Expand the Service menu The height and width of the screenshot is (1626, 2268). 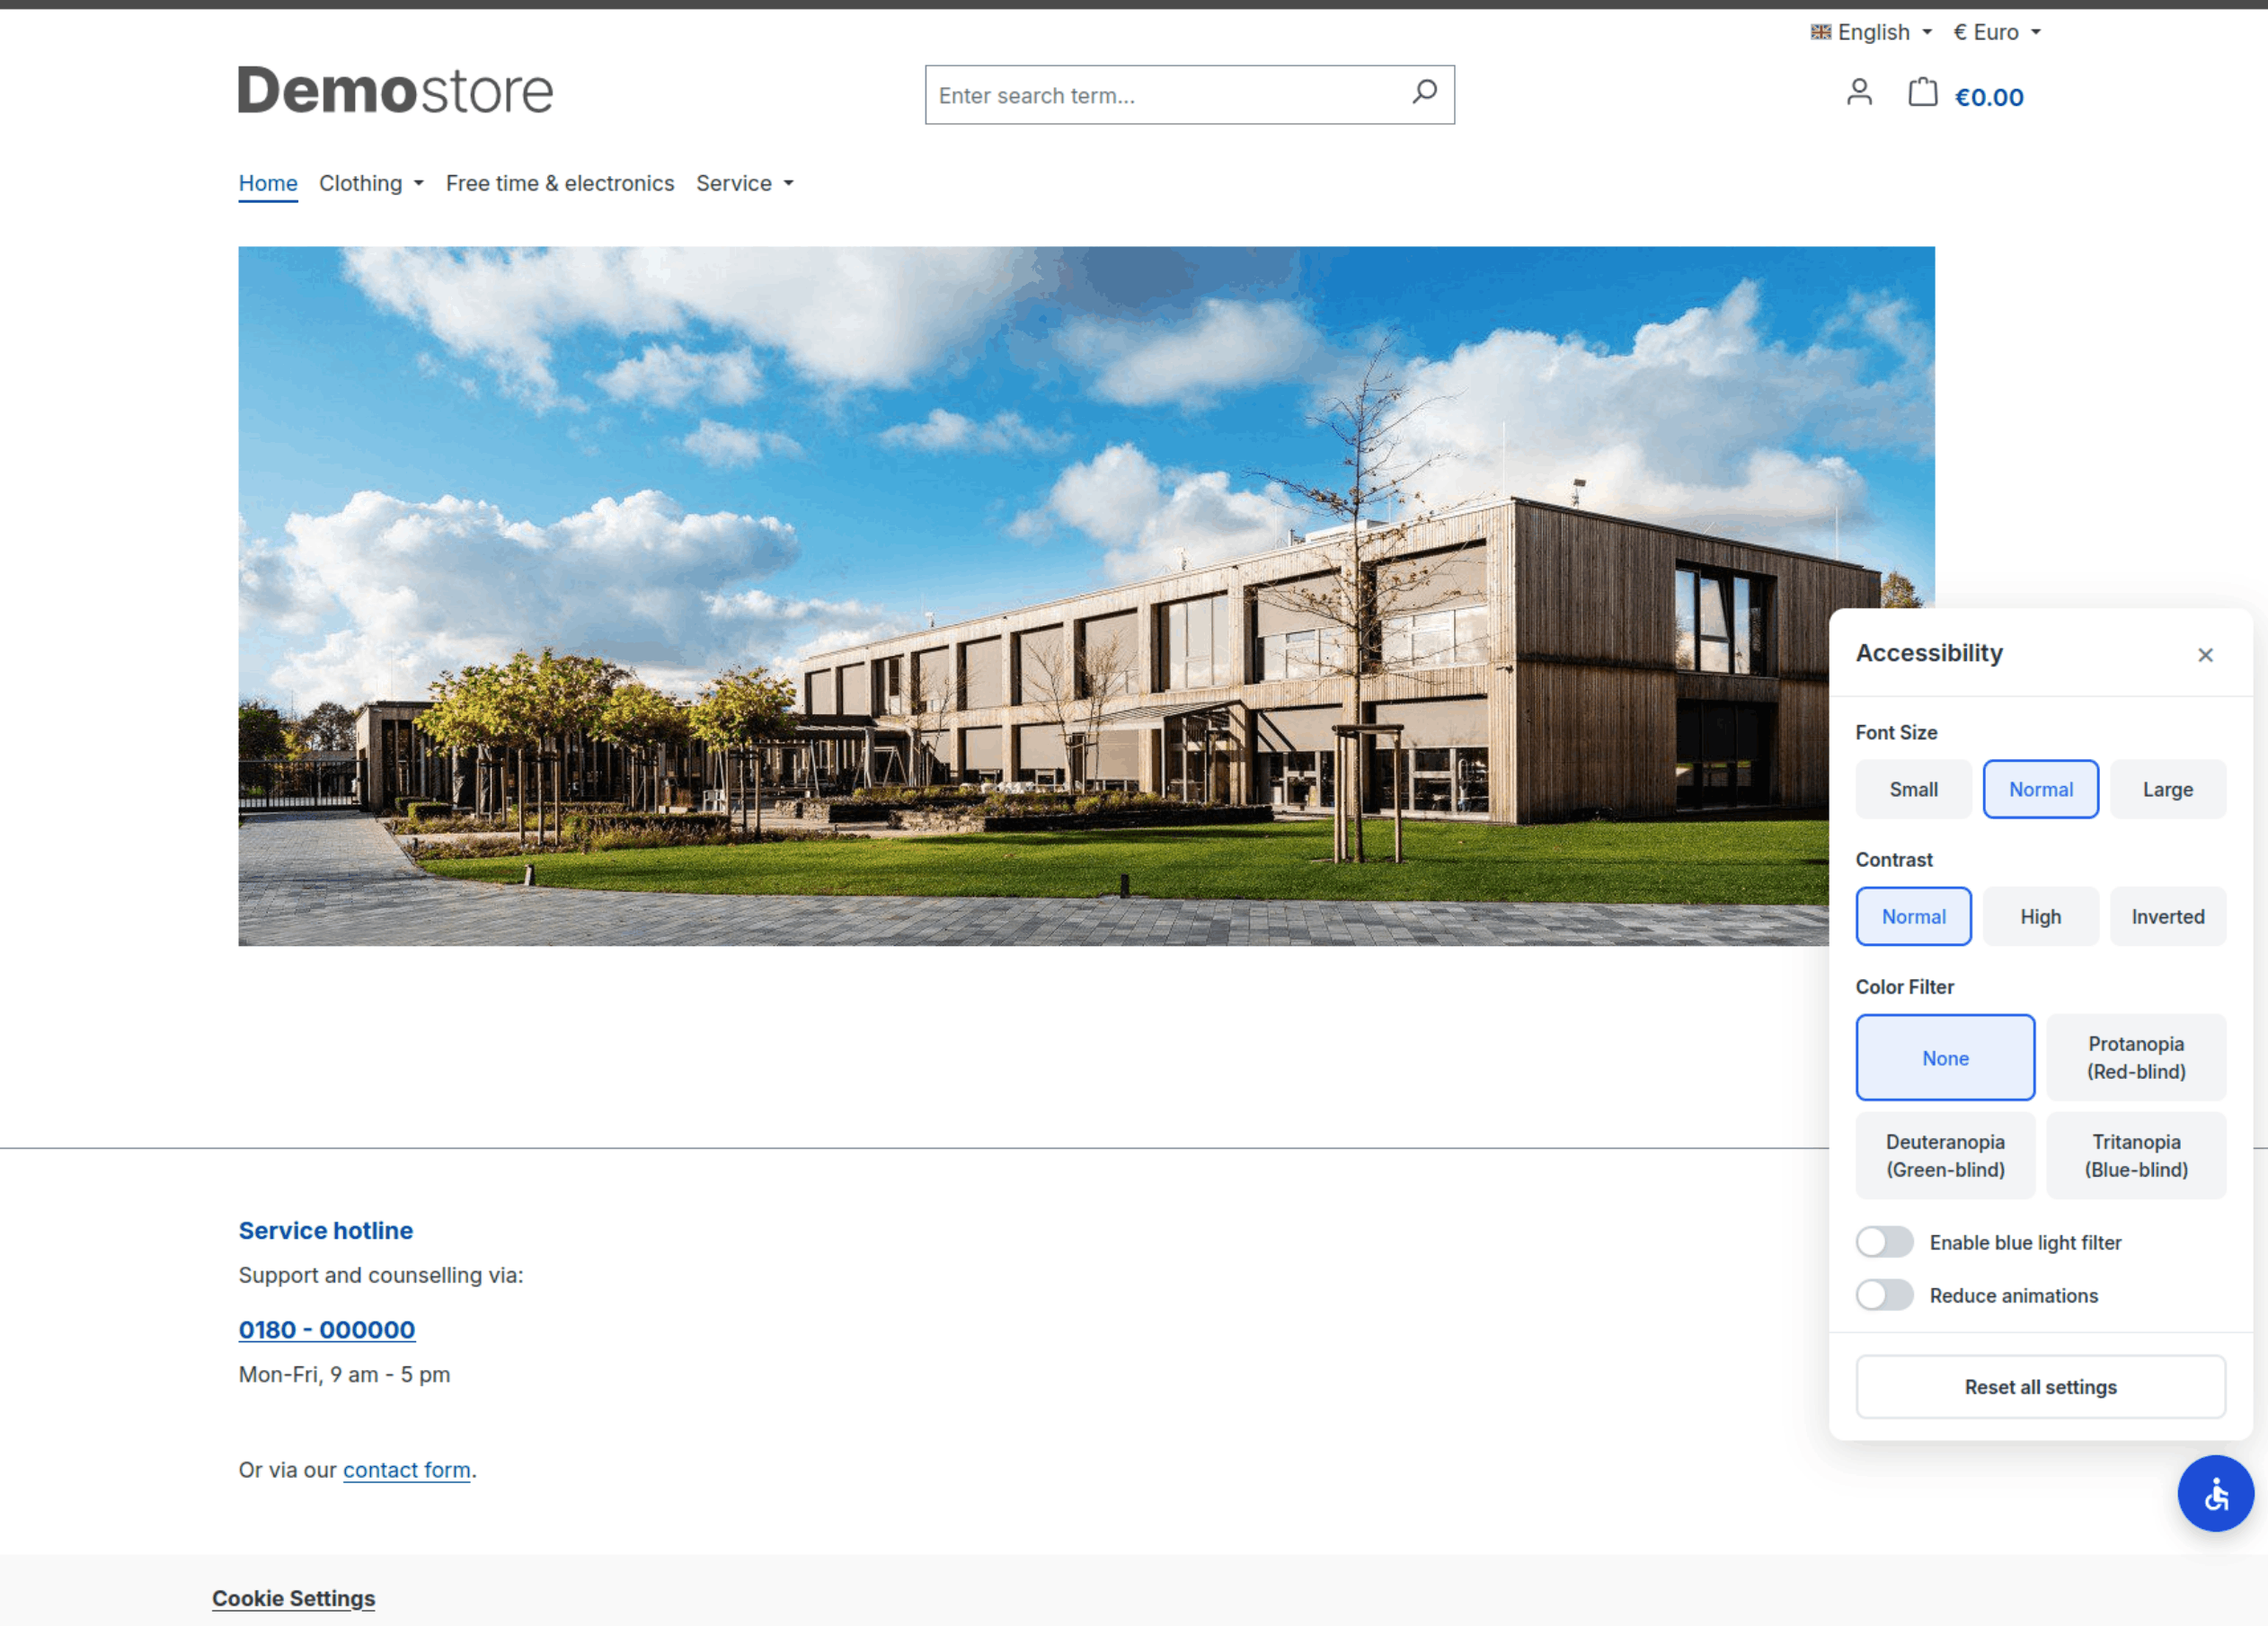744,183
